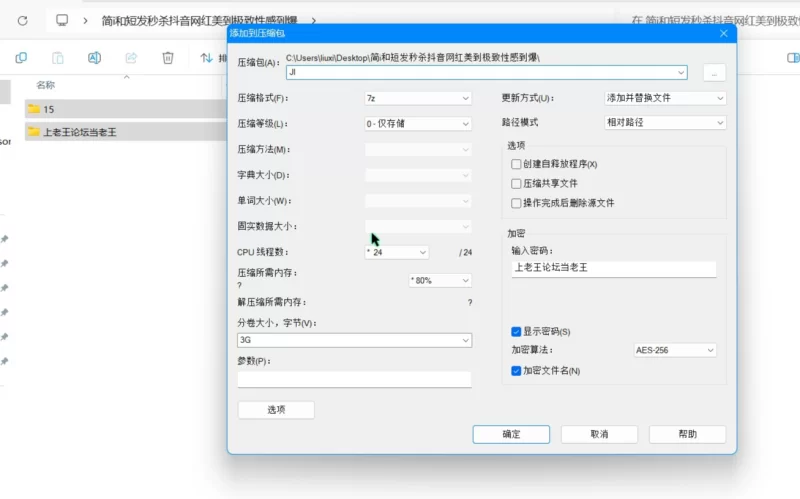This screenshot has width=800, height=499.
Task: Click the Explorer share icon
Action: (131, 58)
